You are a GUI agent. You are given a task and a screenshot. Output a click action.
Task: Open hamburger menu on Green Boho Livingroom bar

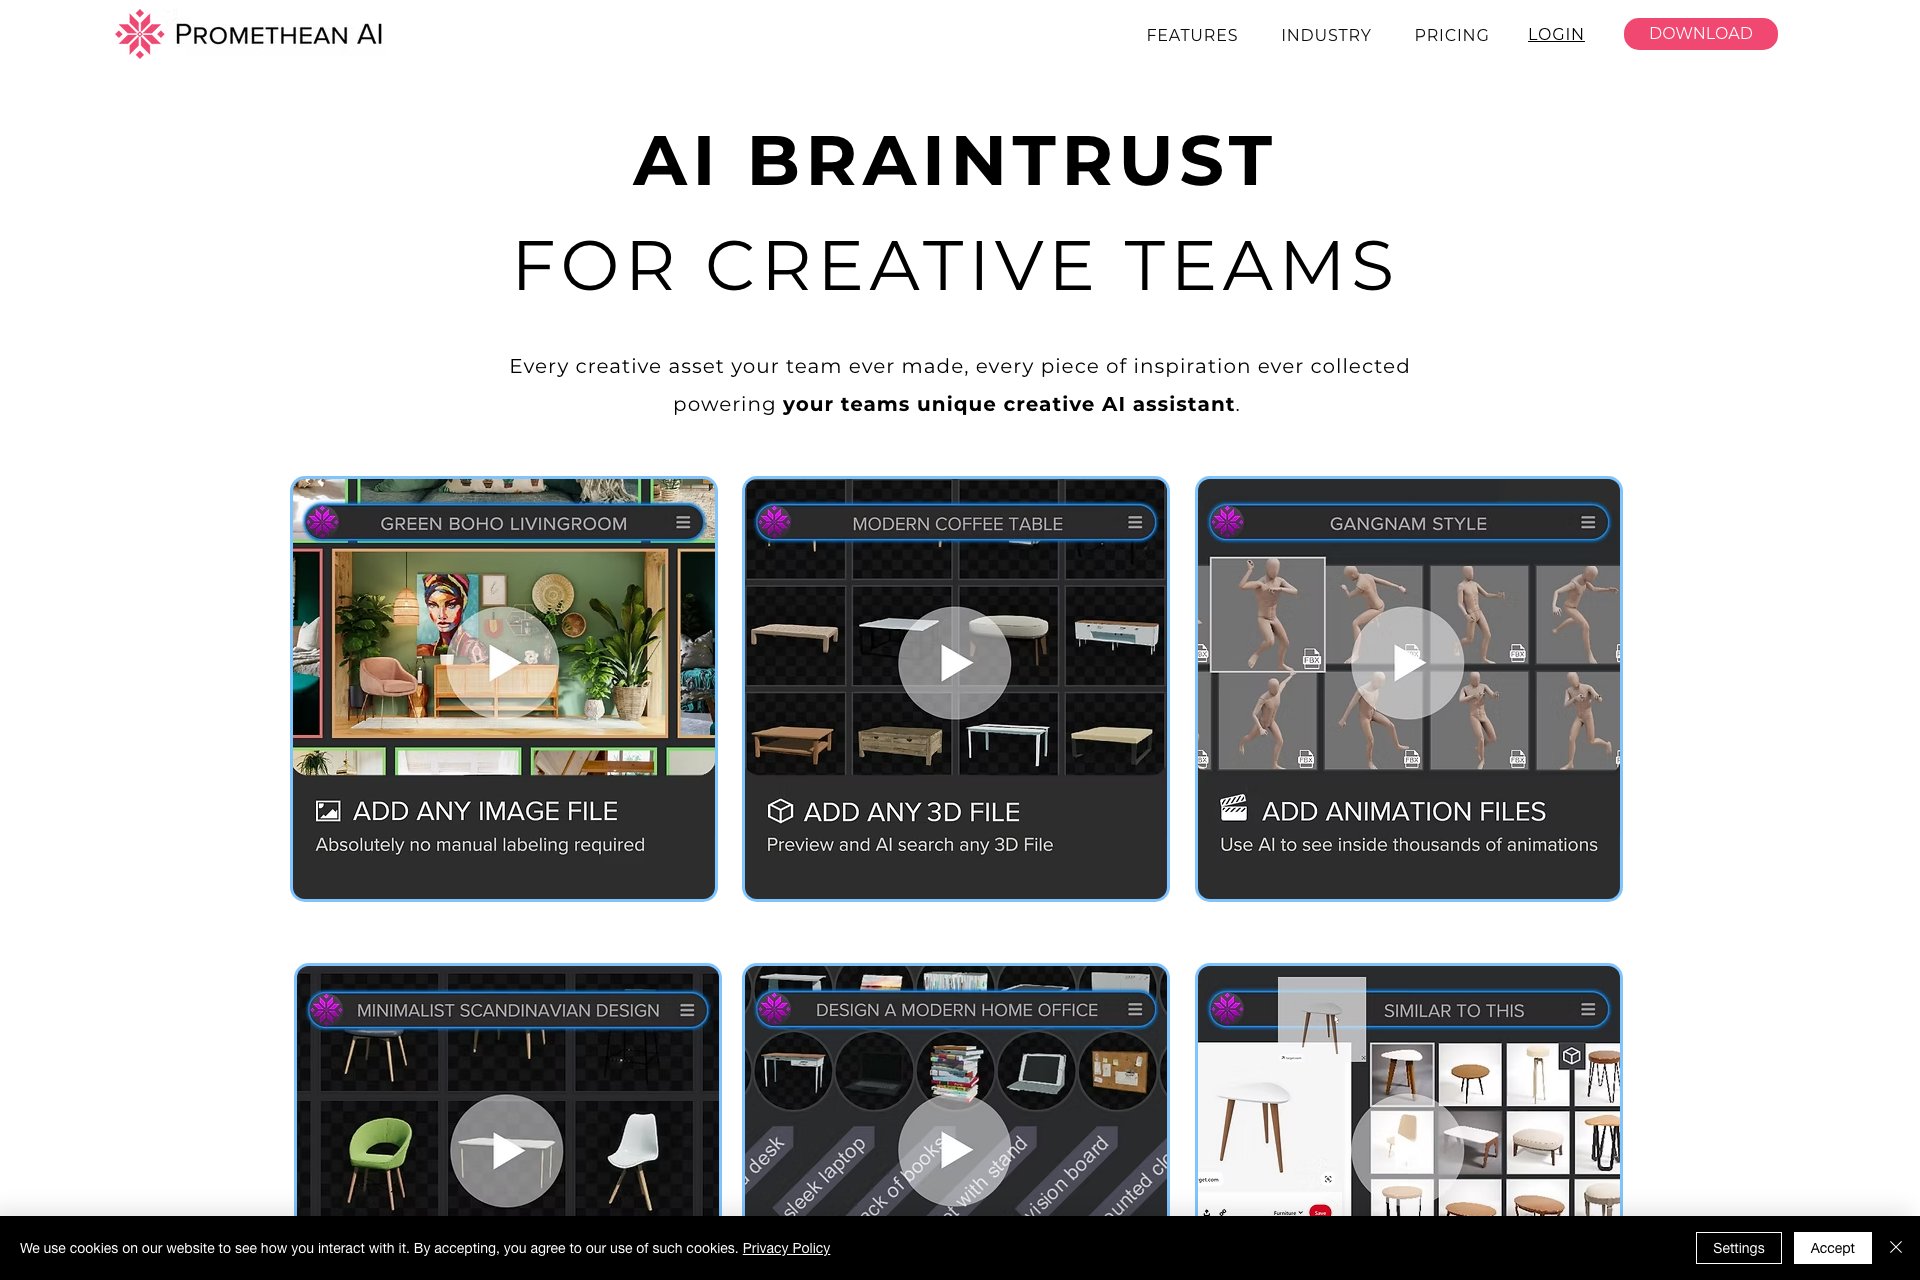(683, 523)
